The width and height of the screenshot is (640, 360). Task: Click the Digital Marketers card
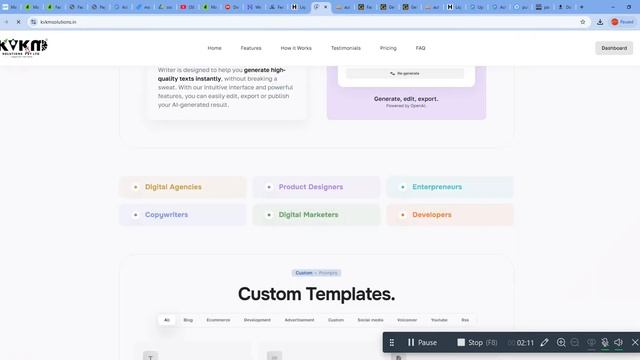pos(316,215)
